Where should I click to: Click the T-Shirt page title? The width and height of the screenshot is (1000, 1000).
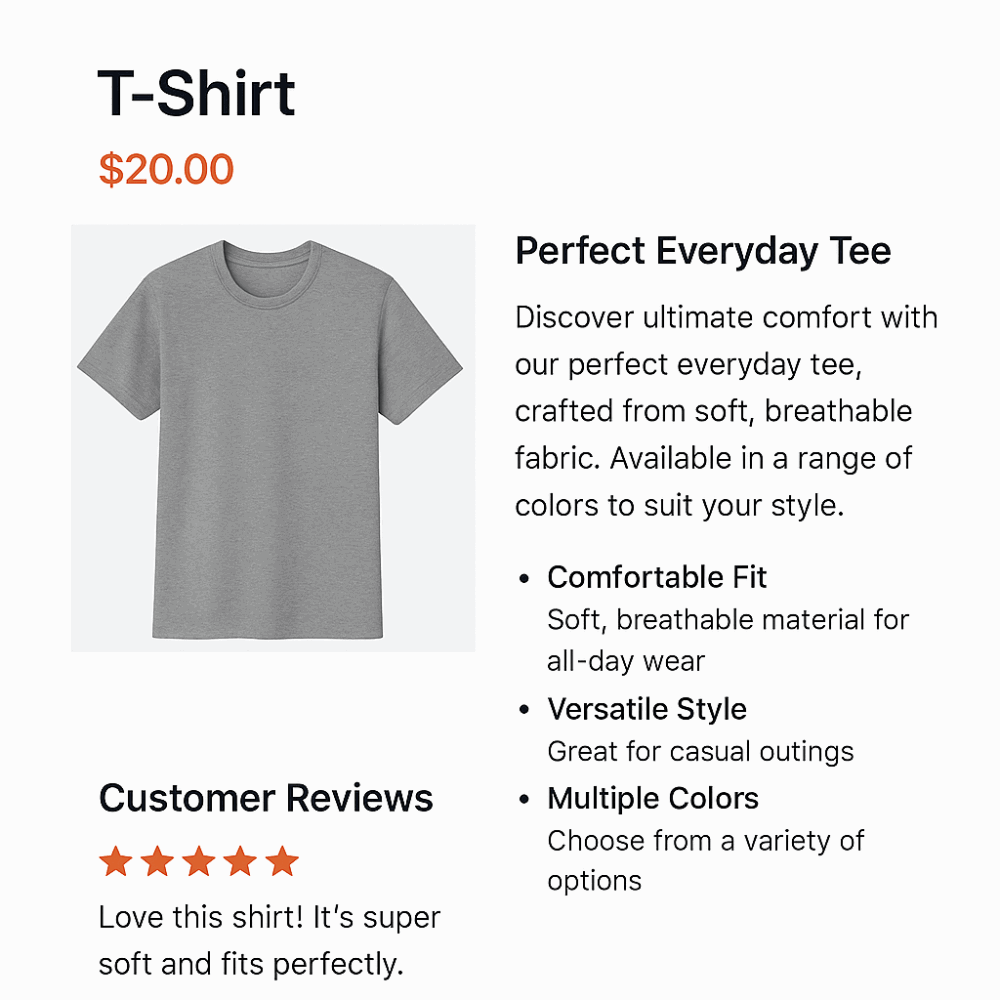pyautogui.click(x=196, y=94)
